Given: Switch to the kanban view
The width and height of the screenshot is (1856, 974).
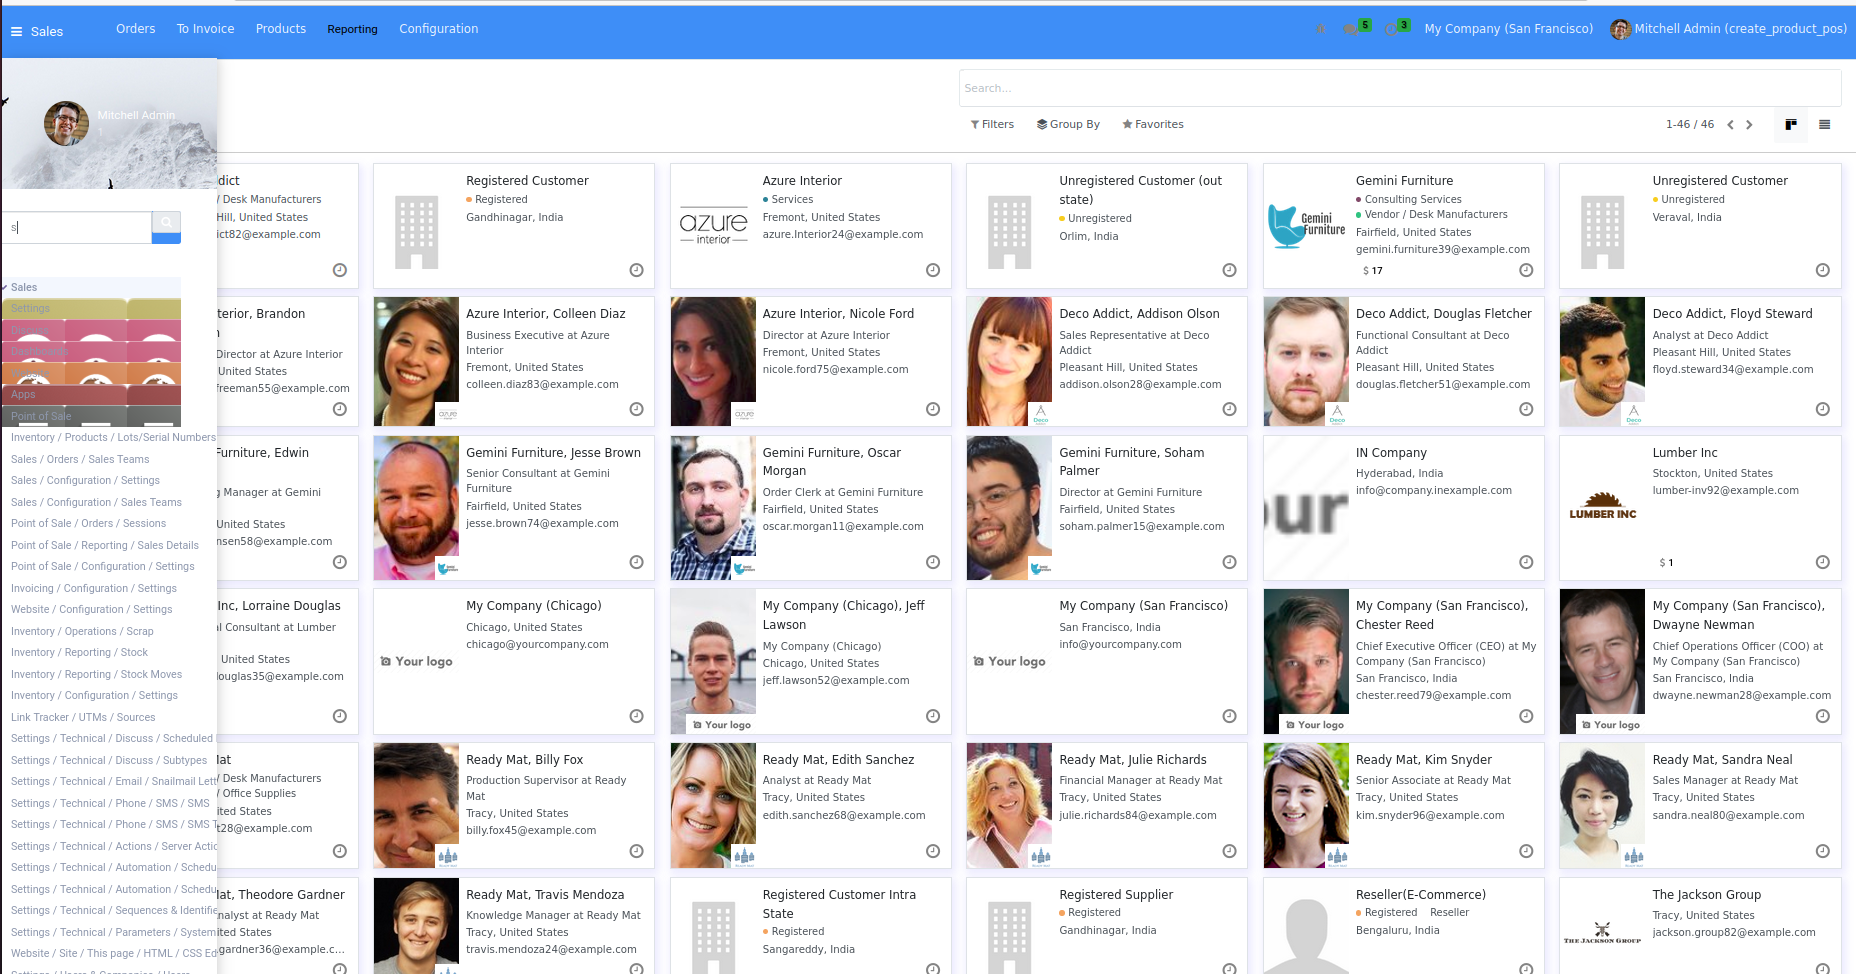Looking at the screenshot, I should 1791,125.
